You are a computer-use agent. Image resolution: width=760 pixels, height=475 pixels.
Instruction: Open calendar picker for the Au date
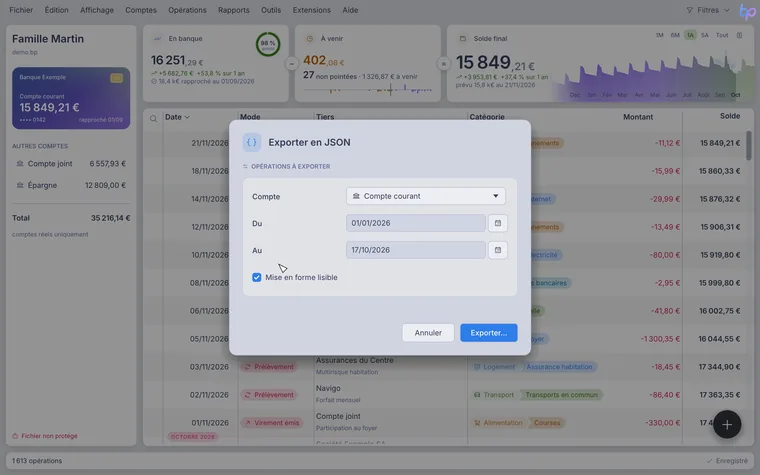pos(497,250)
